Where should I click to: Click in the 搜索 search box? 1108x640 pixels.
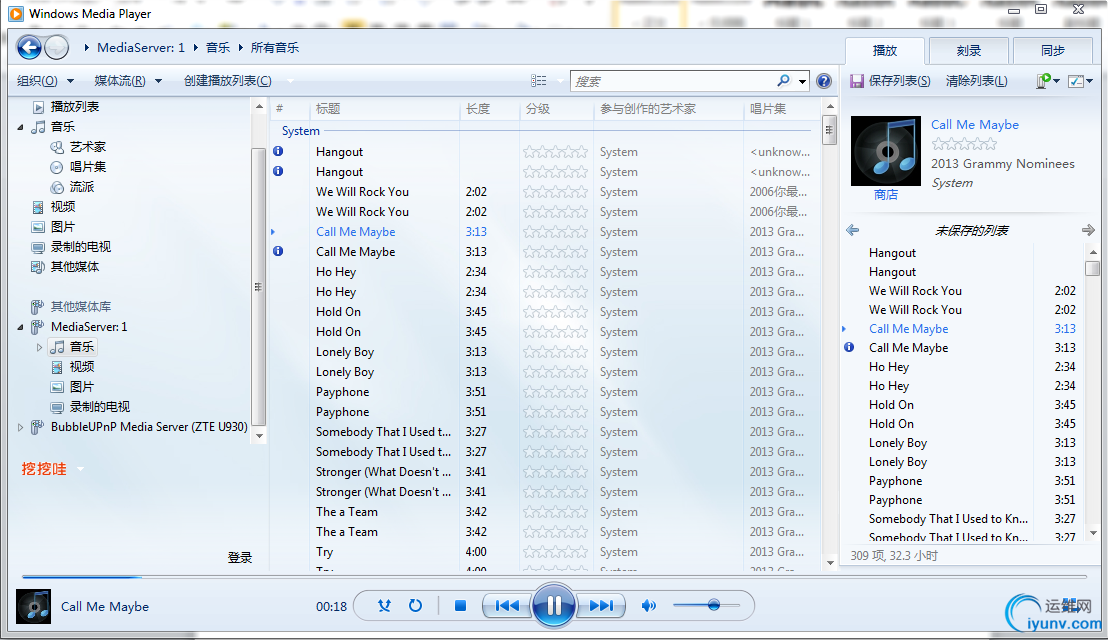[x=673, y=81]
